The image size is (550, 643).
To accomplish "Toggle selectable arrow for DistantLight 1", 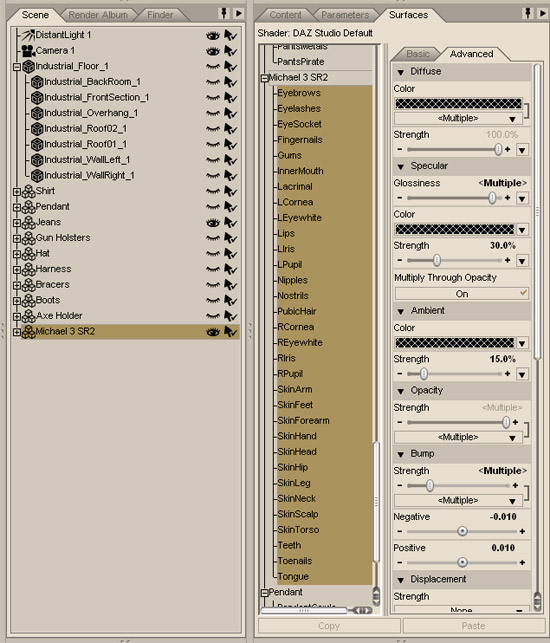I will pos(230,35).
